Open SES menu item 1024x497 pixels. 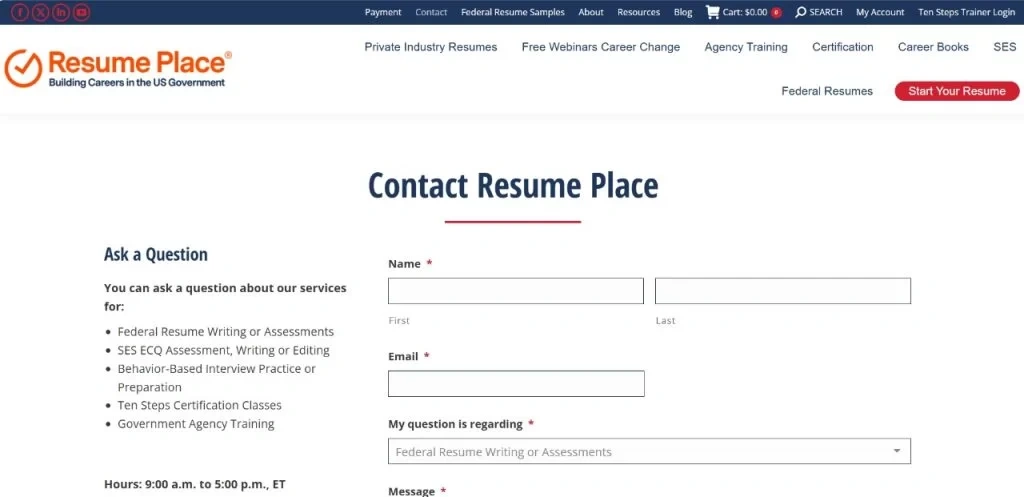(x=1005, y=47)
